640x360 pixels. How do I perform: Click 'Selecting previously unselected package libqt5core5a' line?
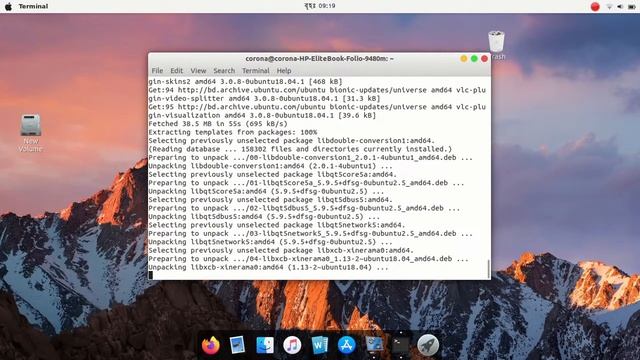point(273,174)
